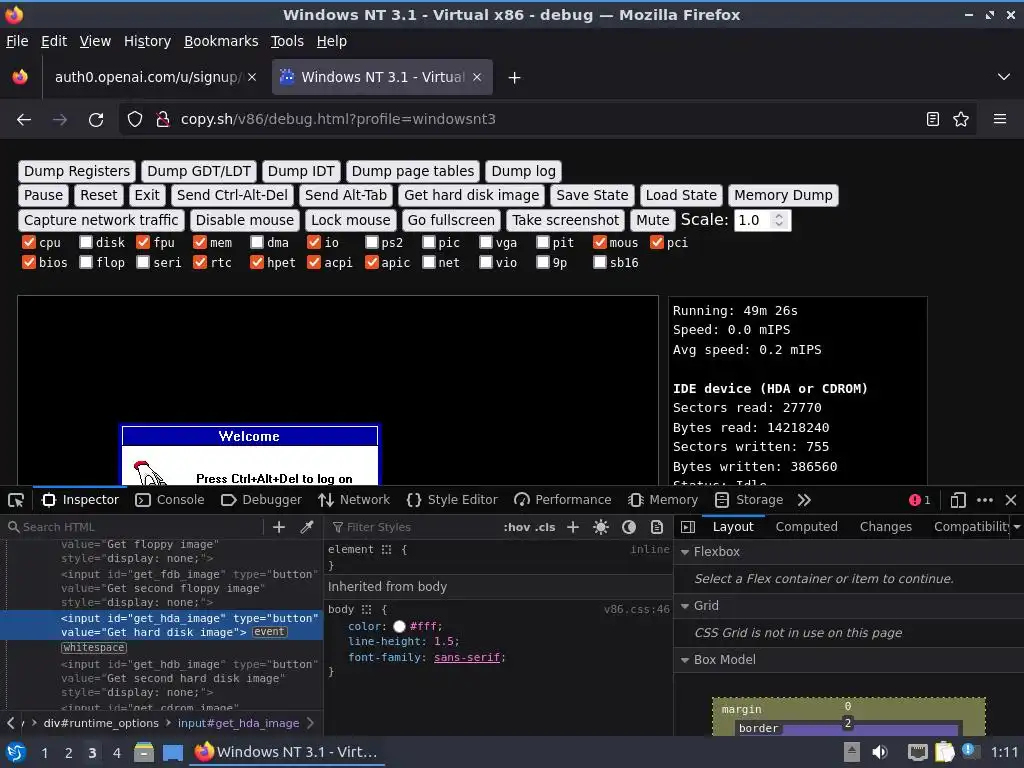
Task: Click the tracking protection shield icon
Action: [135, 120]
